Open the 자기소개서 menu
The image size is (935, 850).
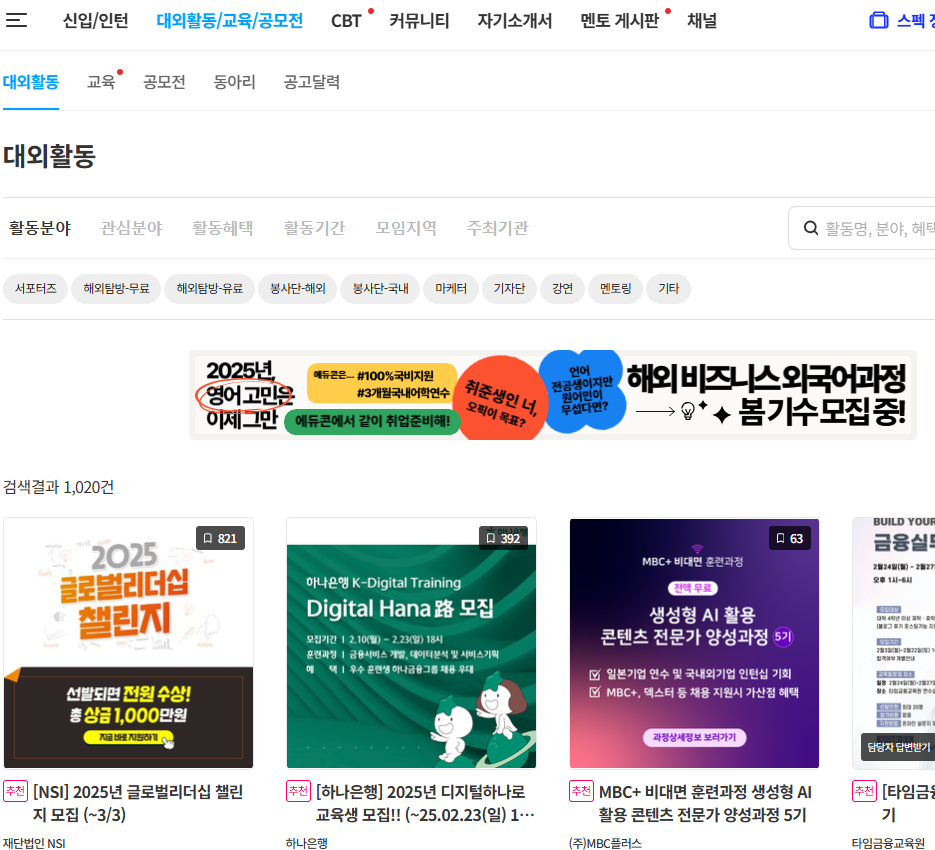pyautogui.click(x=515, y=21)
